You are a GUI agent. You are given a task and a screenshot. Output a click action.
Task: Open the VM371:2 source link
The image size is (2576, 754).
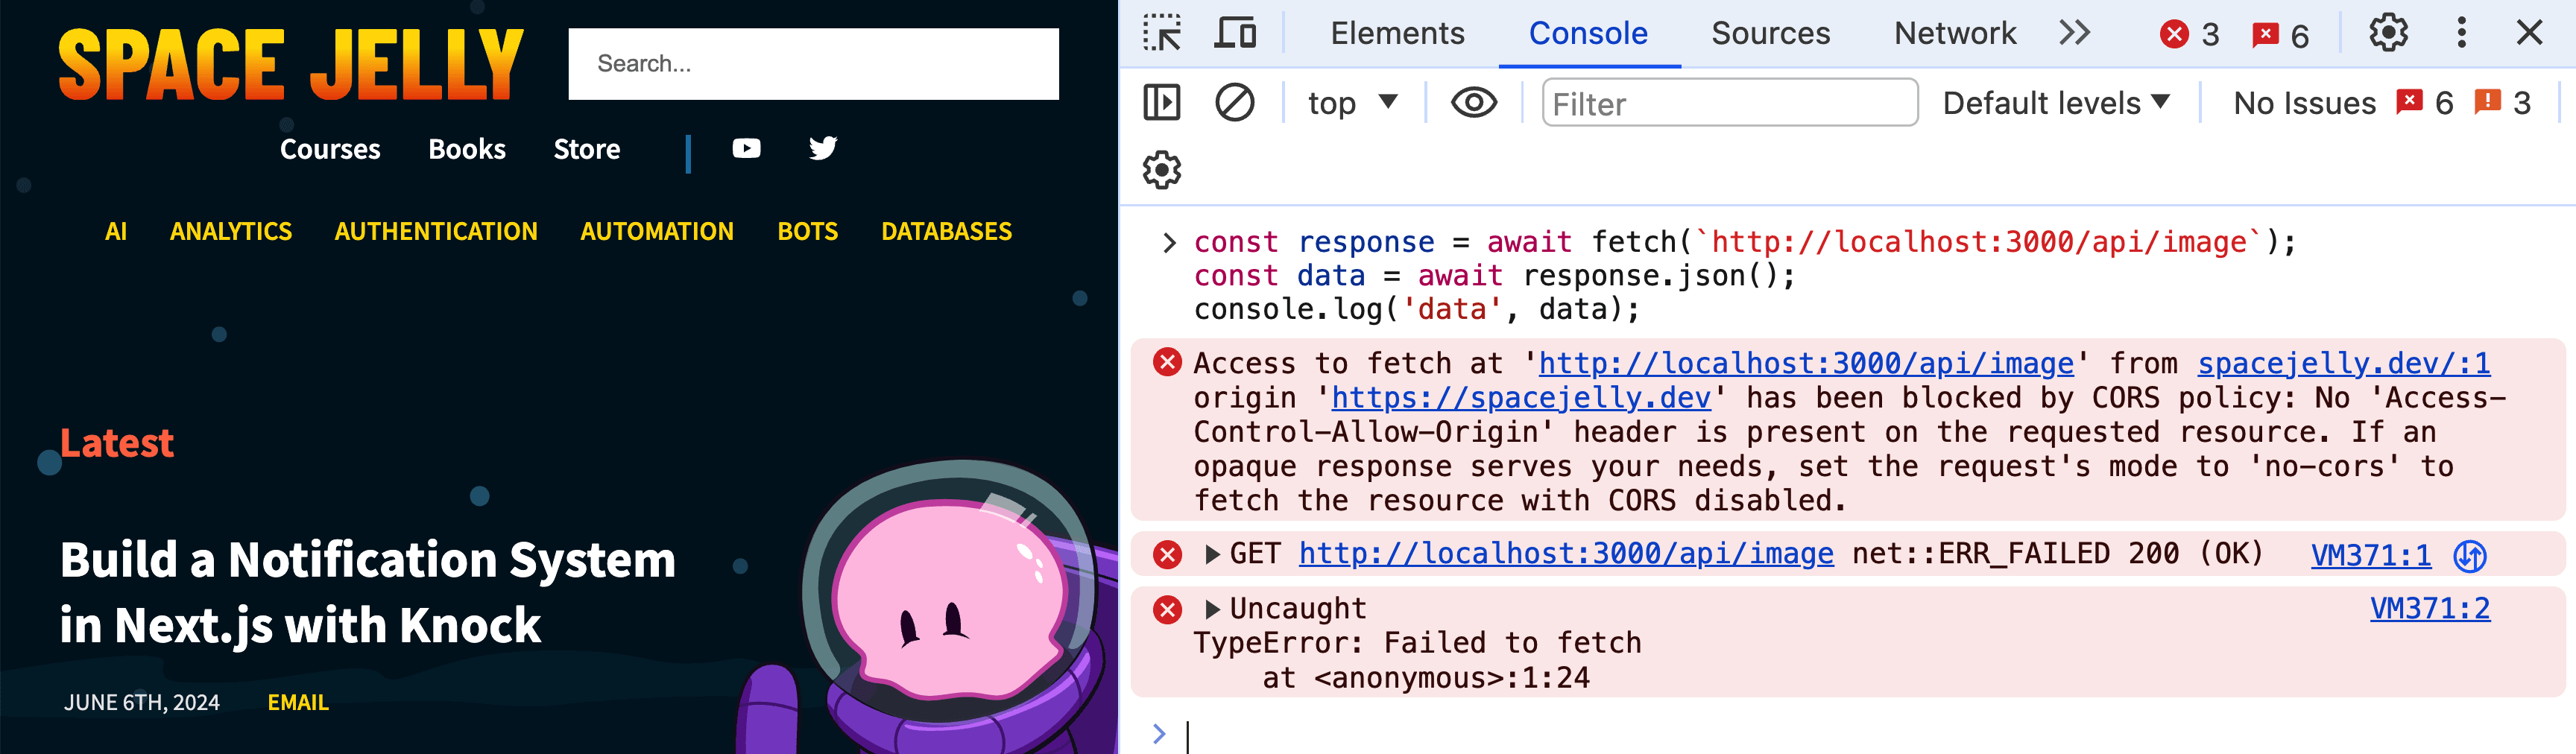click(2429, 608)
